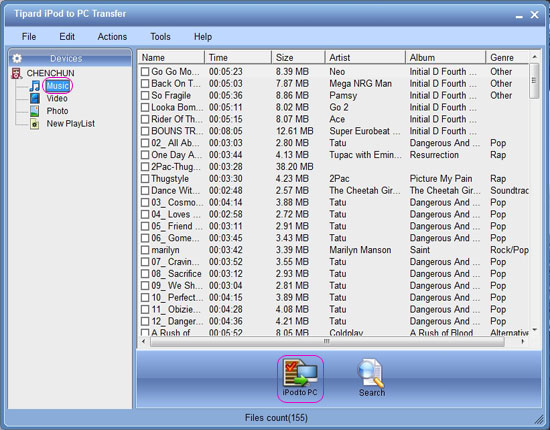Sort by the Name column header

(171, 57)
